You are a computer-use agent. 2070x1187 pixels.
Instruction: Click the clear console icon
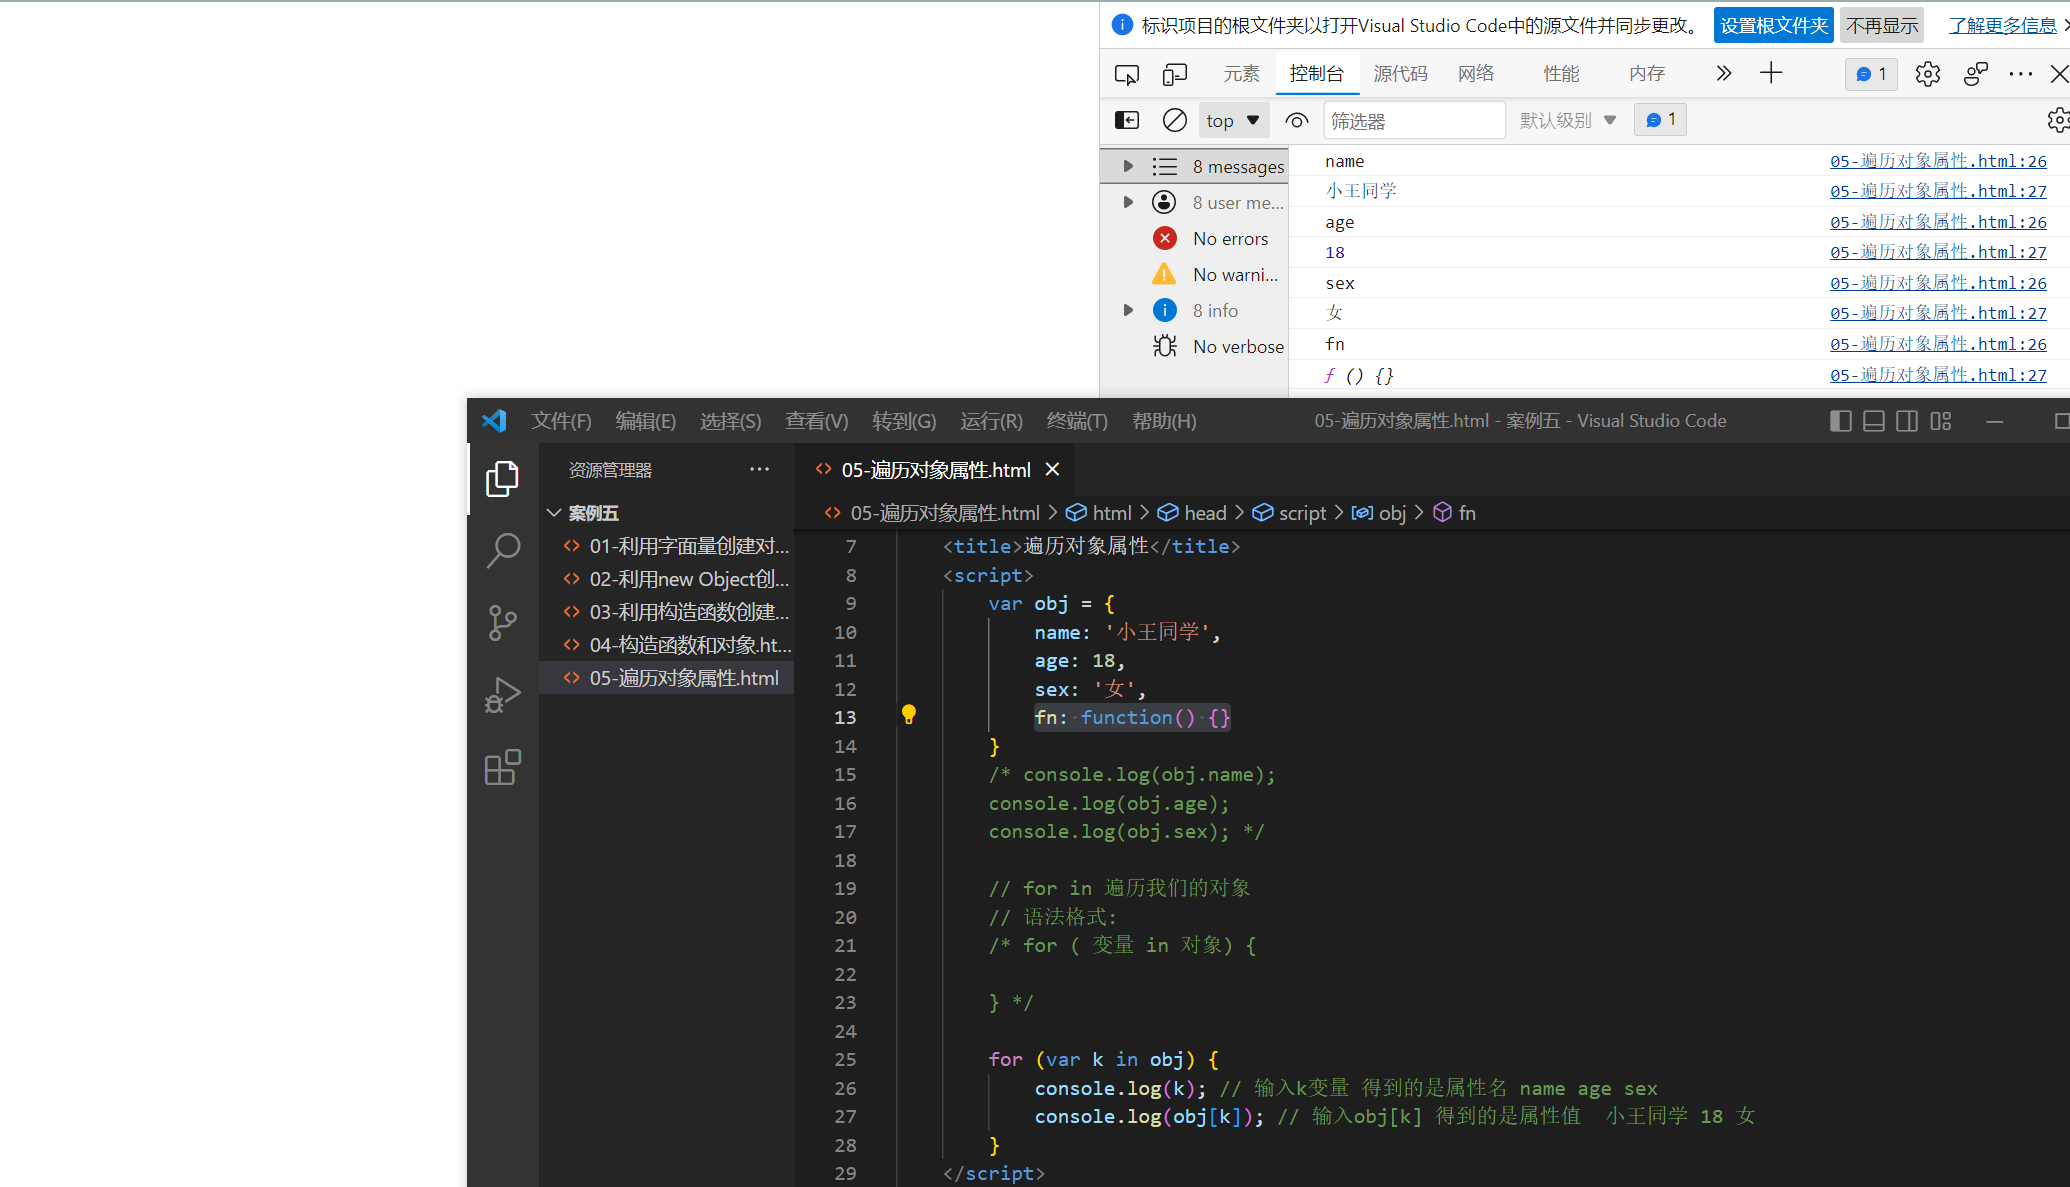1173,119
